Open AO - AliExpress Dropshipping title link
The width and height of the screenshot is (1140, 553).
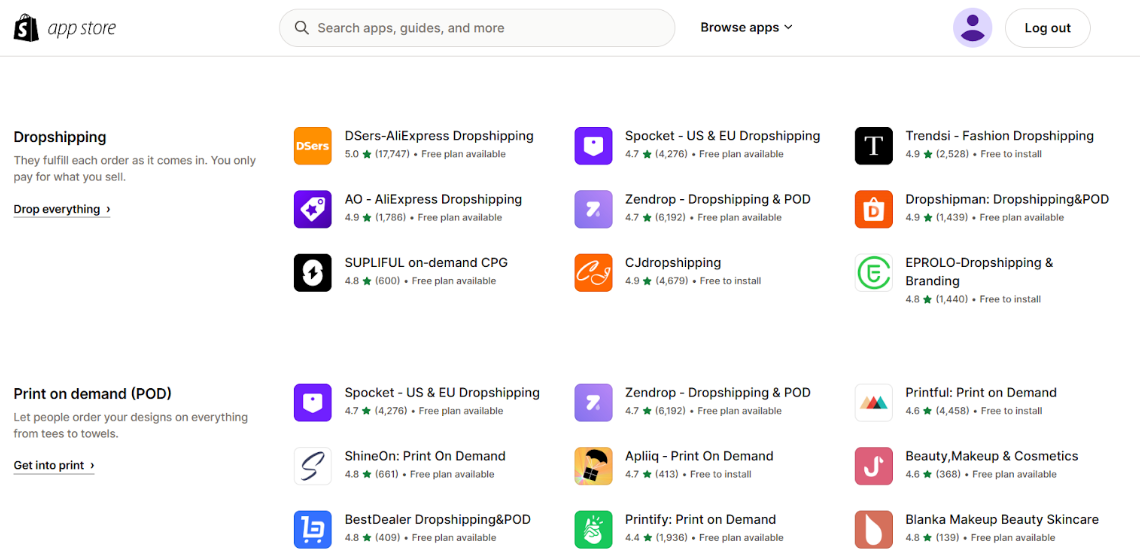[433, 199]
